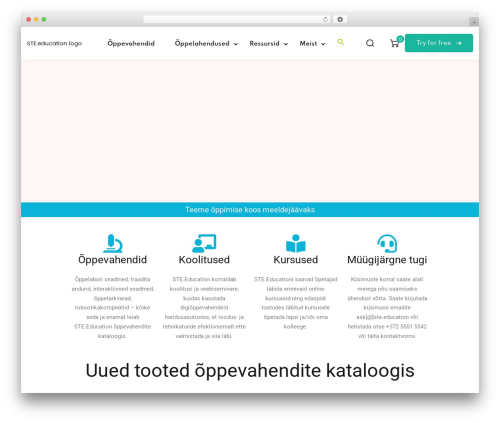Screen dimensions: 500x423
Task: Click the small green search icon
Action: coord(340,42)
